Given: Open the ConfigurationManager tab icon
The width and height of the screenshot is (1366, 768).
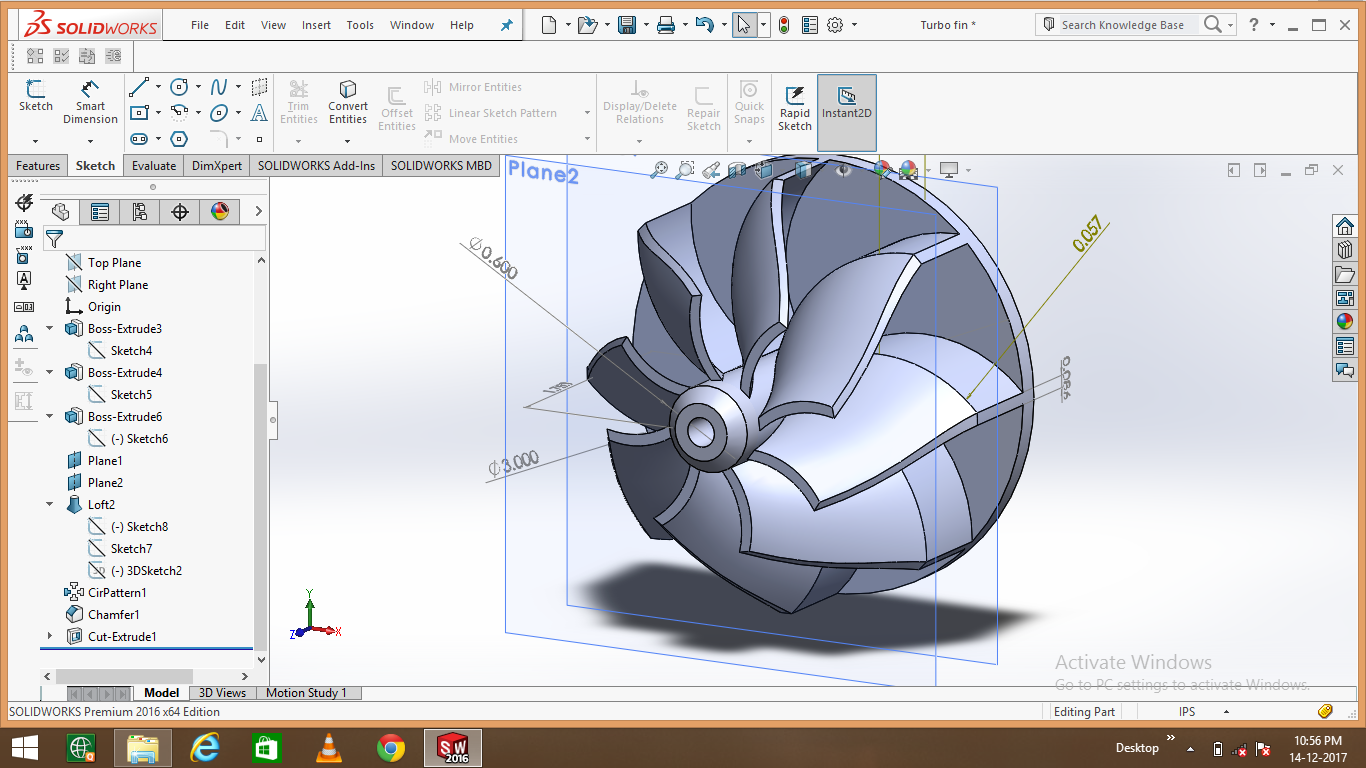Looking at the screenshot, I should coord(139,212).
